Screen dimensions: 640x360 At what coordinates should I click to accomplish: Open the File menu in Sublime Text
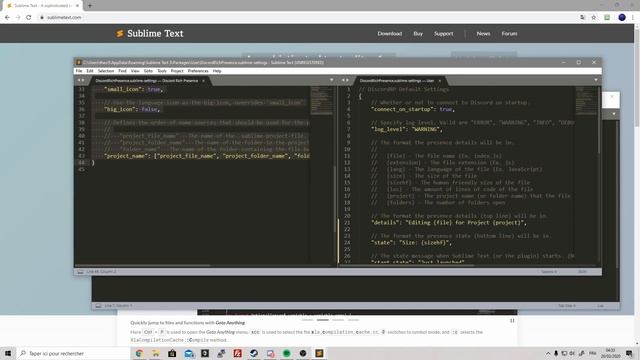[x=79, y=71]
